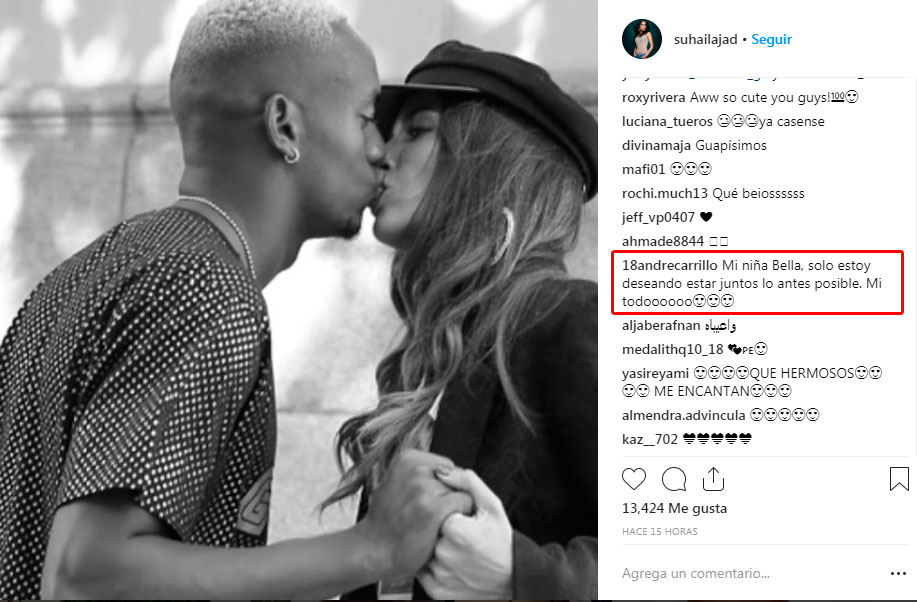Open the comment speech bubble icon
This screenshot has height=602, width=917.
point(674,479)
